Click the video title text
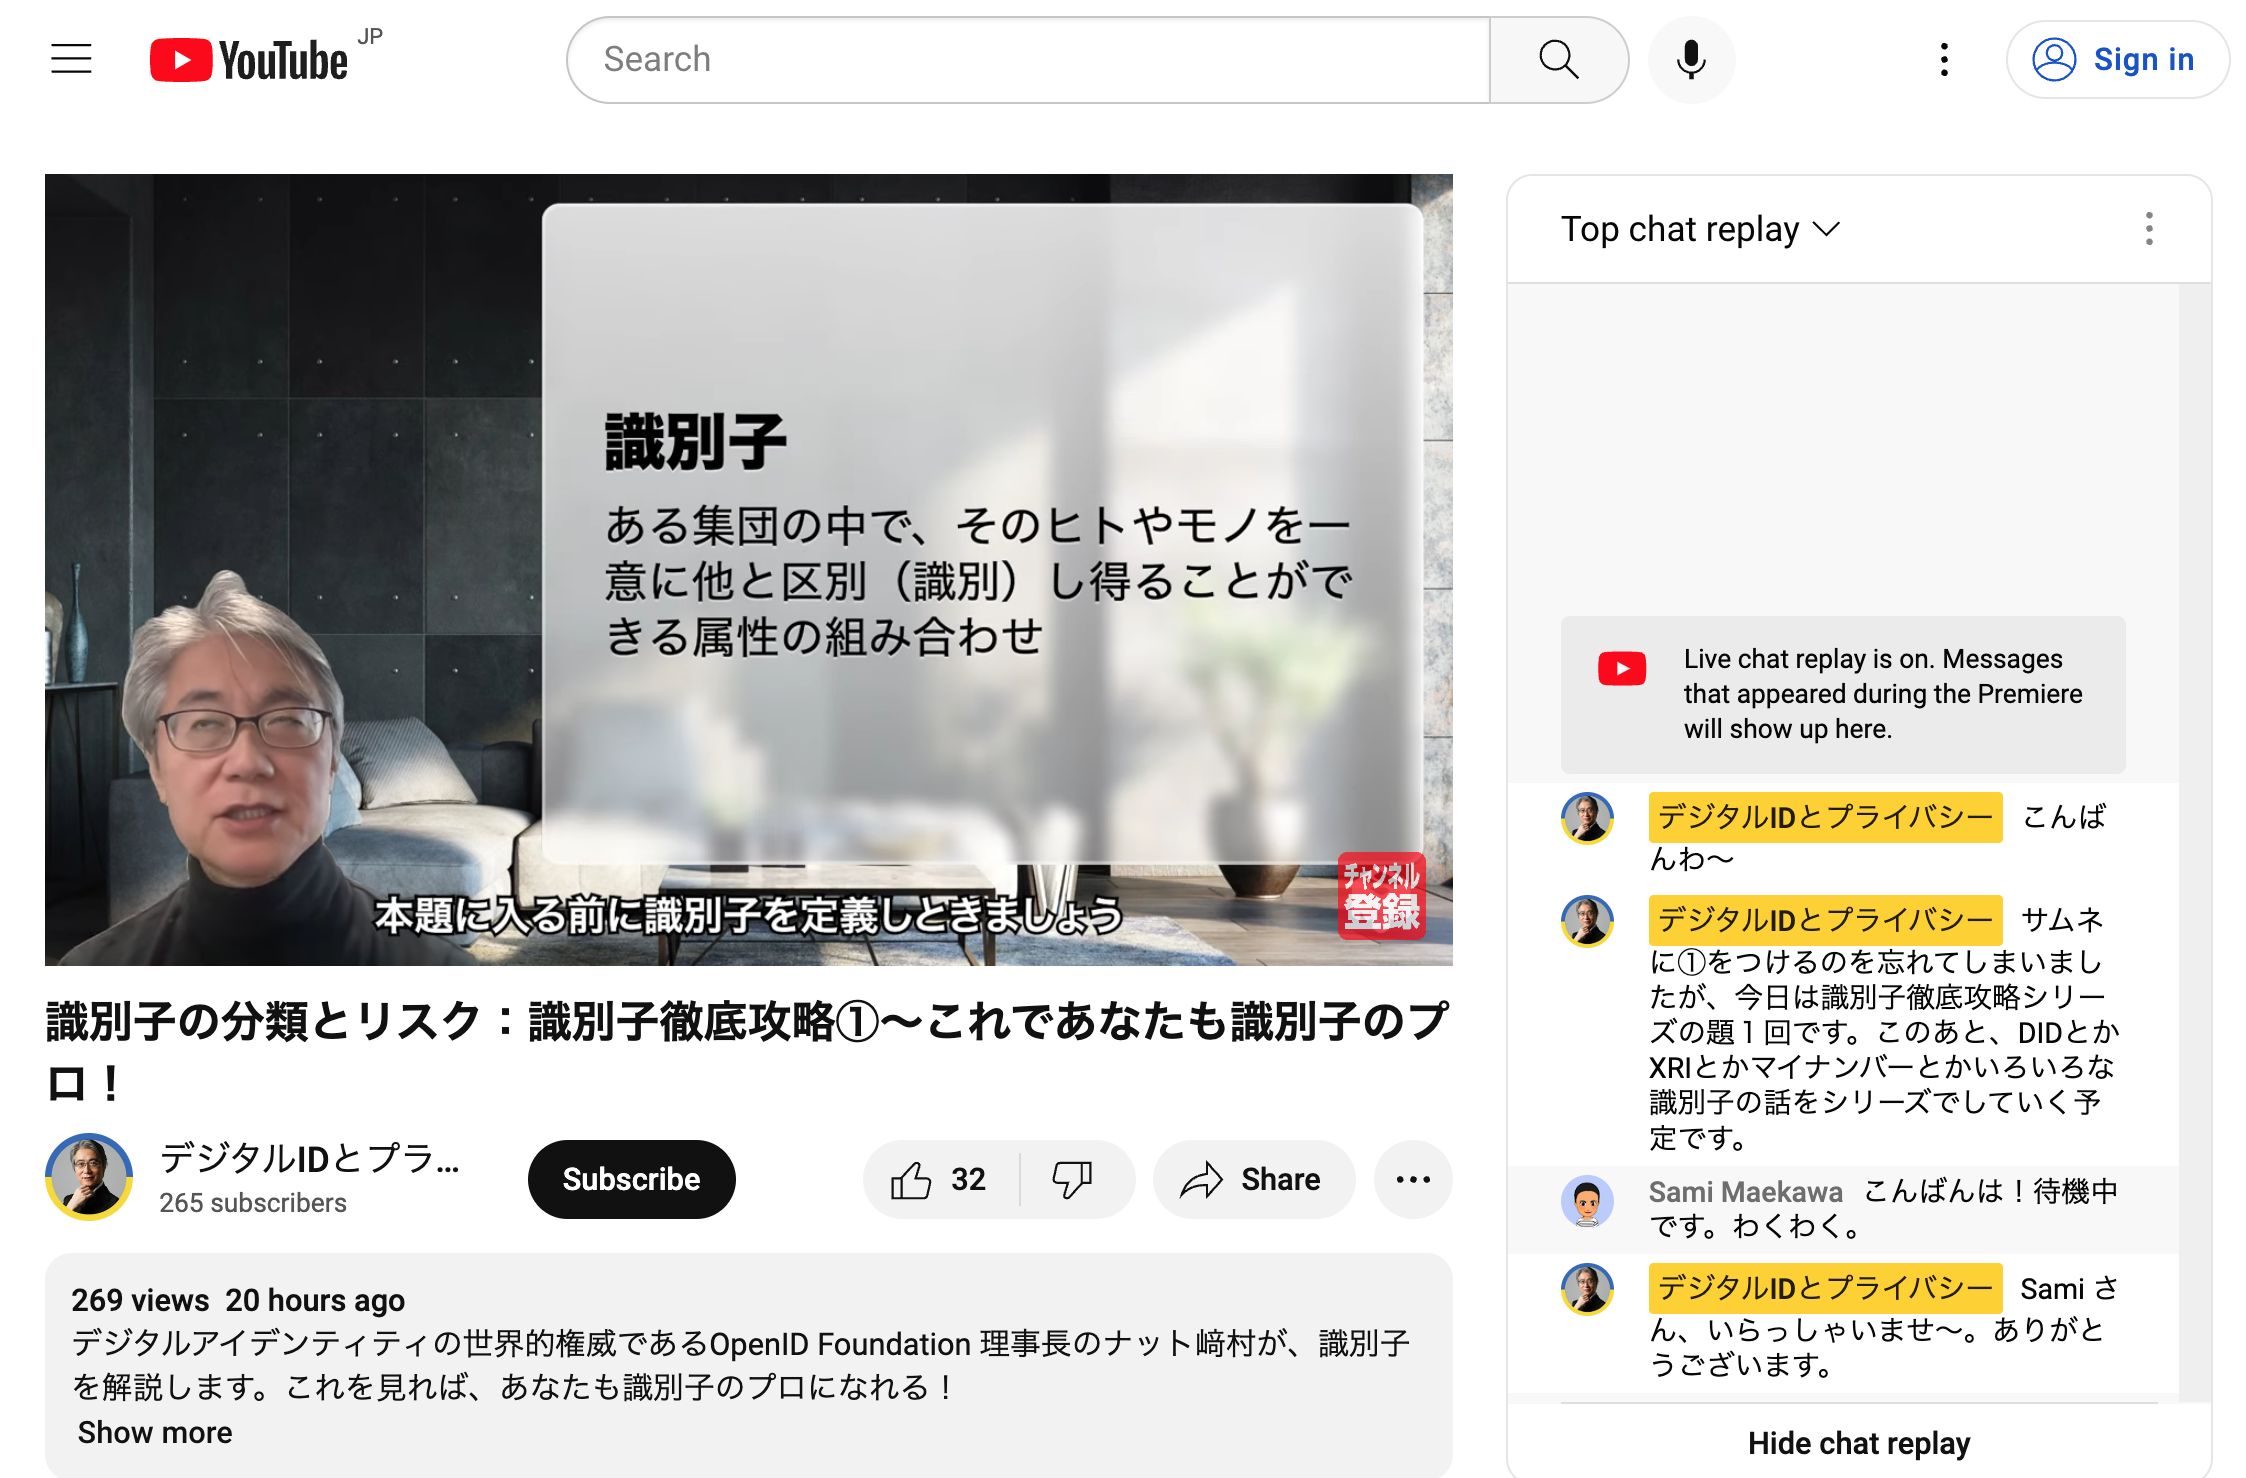 (748, 1050)
